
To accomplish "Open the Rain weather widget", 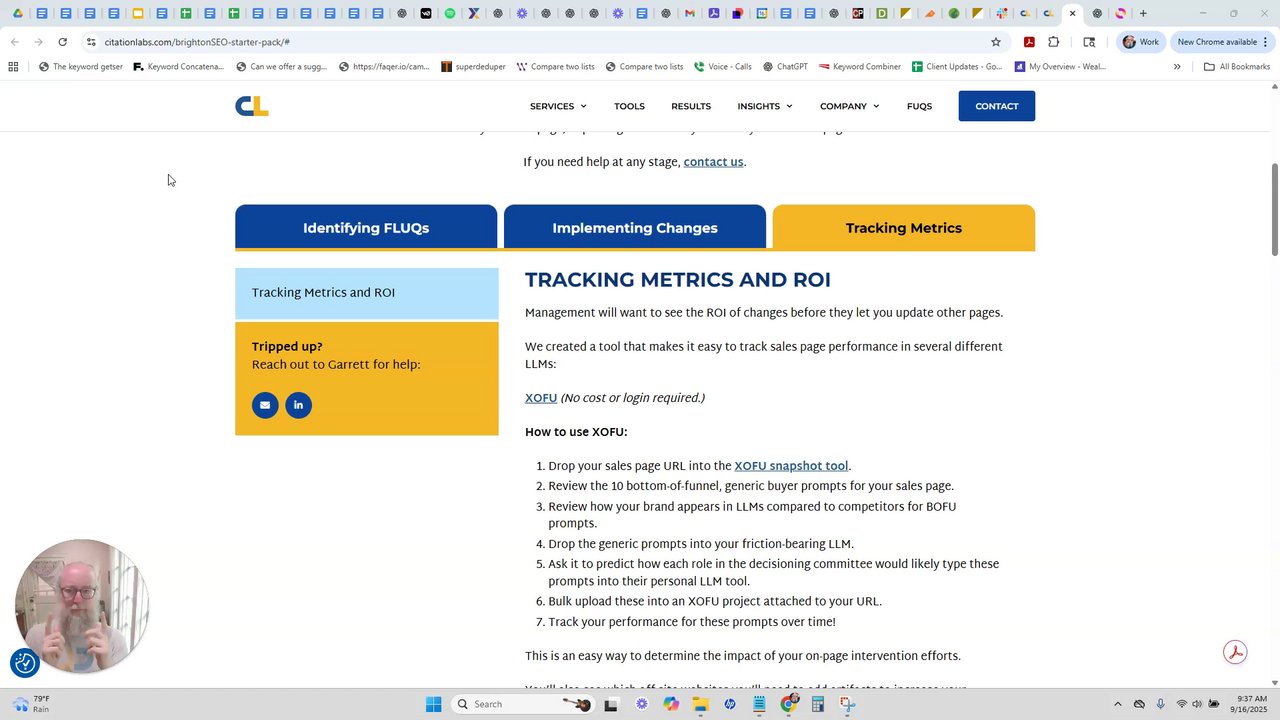I will [30, 704].
